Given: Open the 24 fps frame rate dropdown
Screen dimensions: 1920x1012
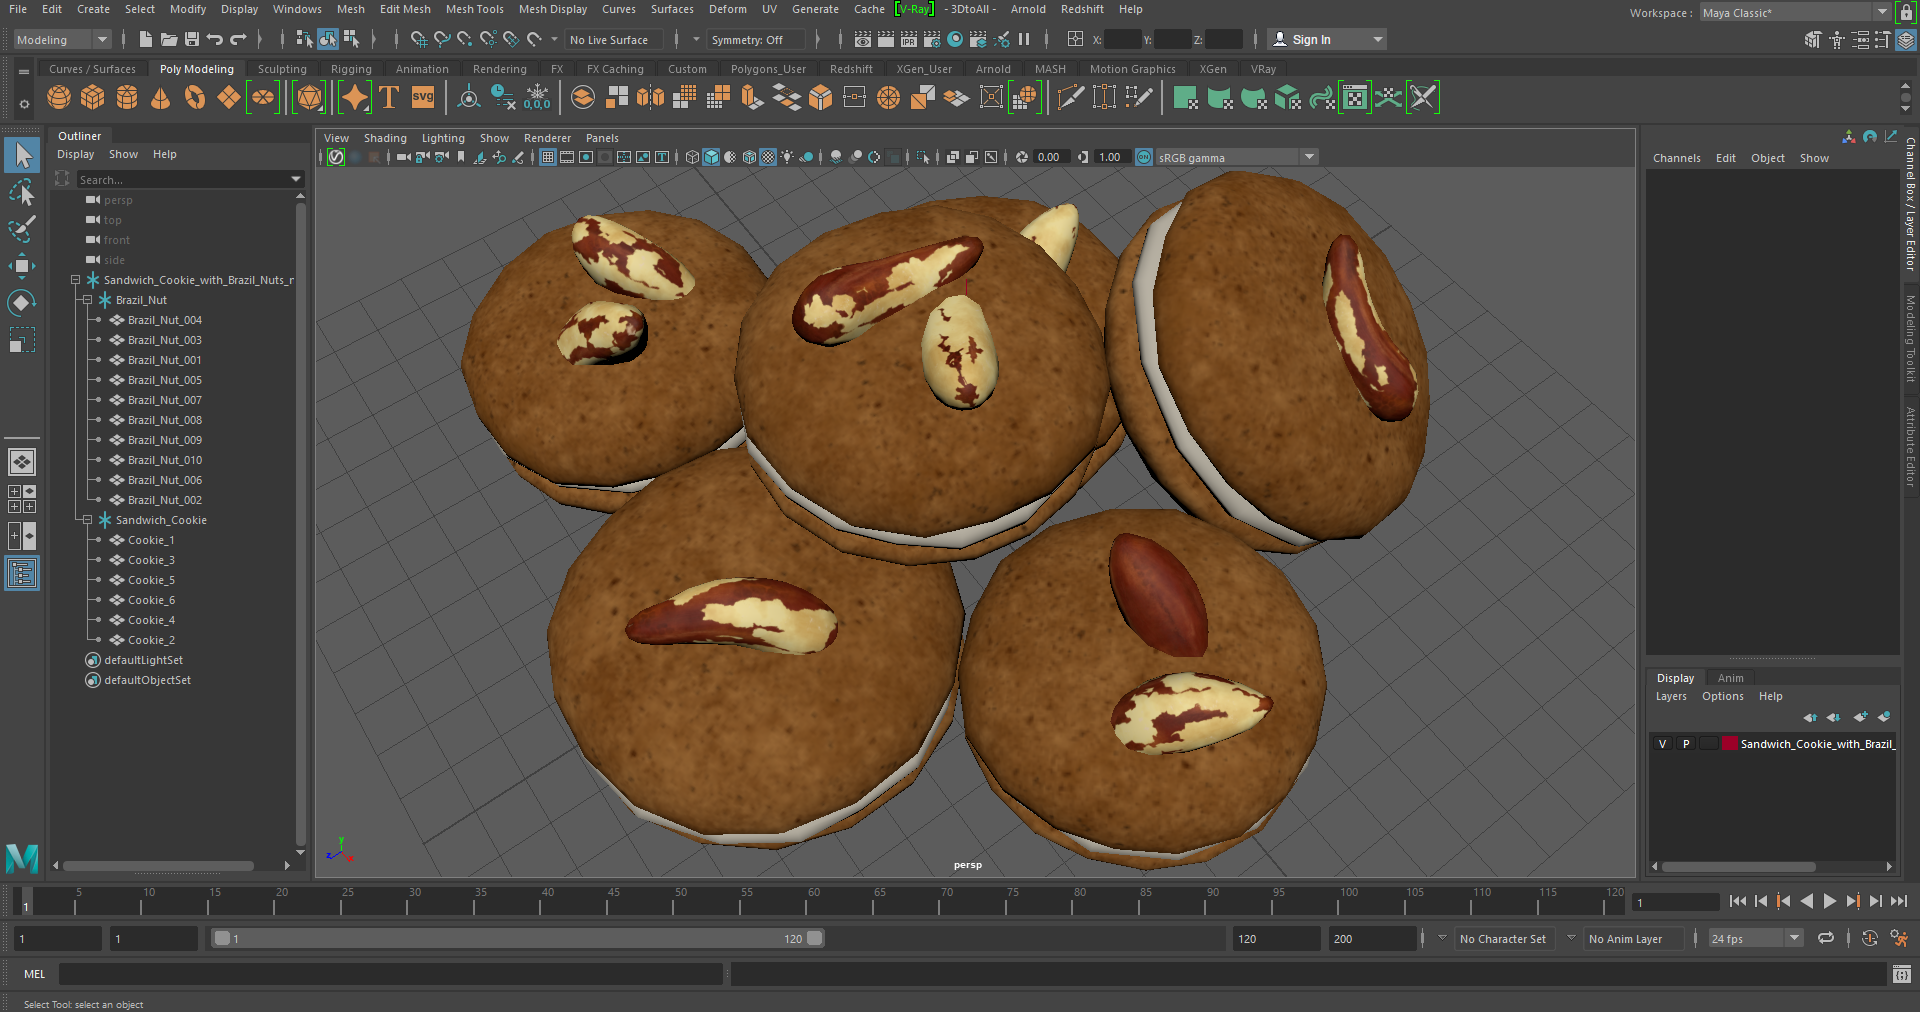Looking at the screenshot, I should click(x=1755, y=938).
